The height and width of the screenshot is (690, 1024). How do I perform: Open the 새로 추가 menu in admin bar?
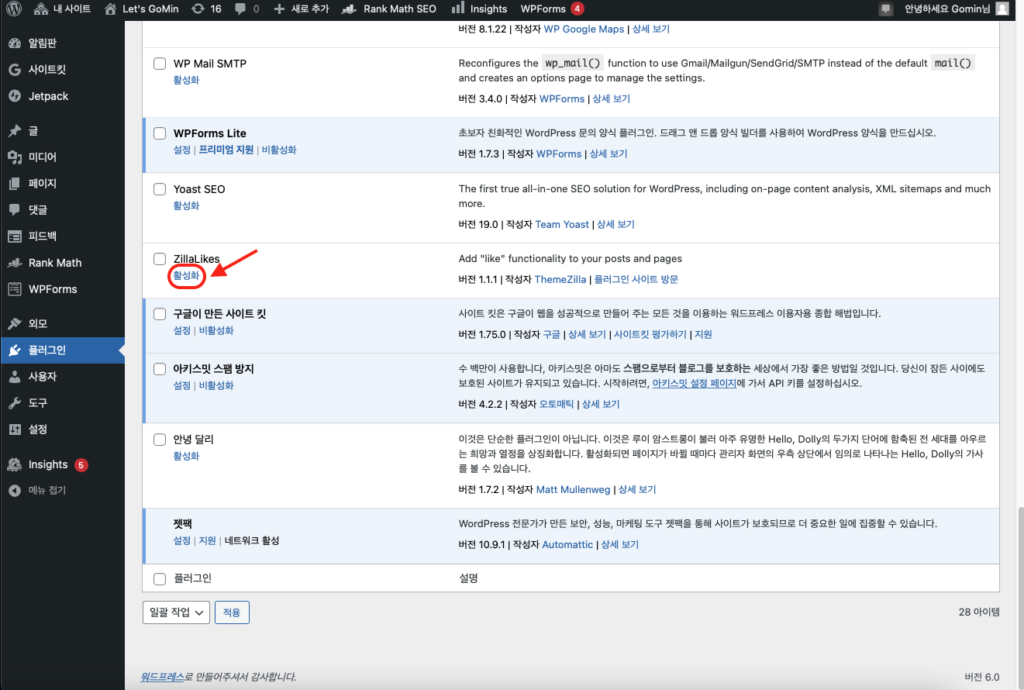[x=301, y=8]
